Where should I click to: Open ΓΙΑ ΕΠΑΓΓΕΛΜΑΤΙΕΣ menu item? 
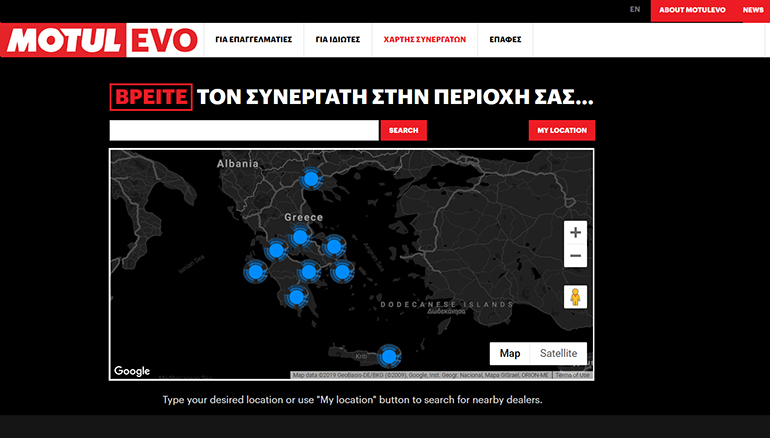pos(253,40)
